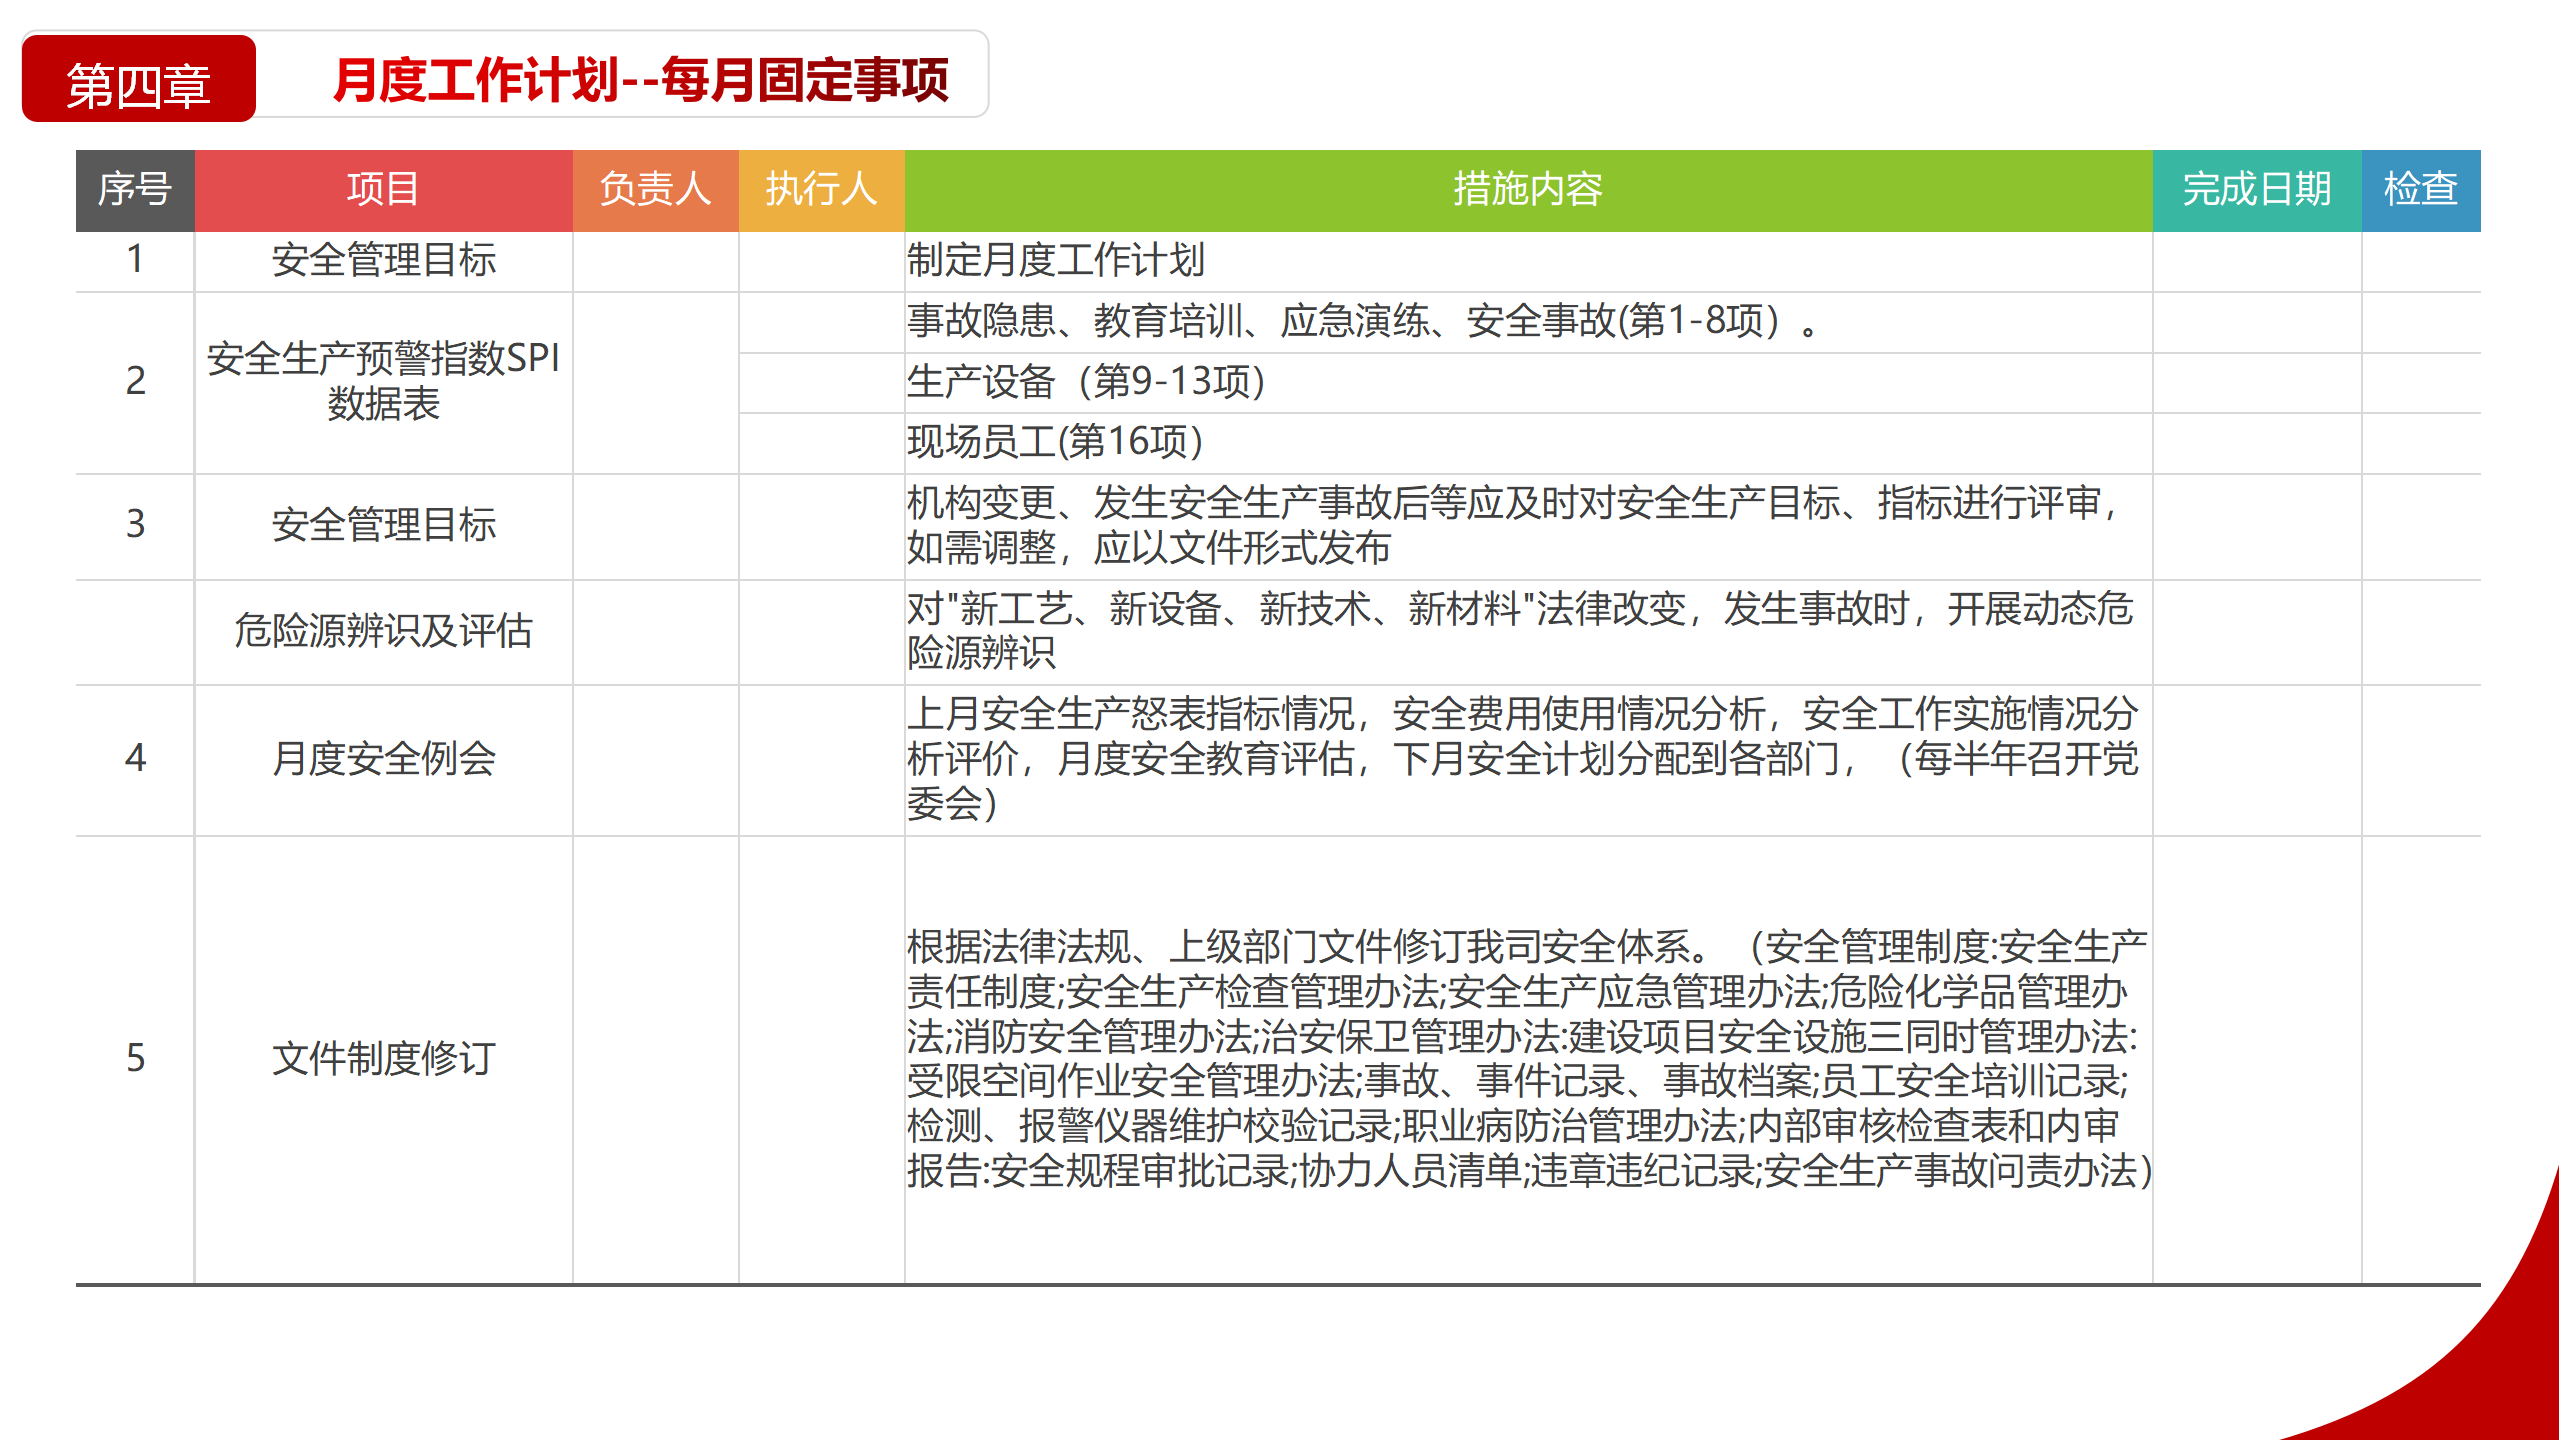Viewport: 2559px width, 1440px height.
Task: Click the 根据法律法规 measures text block
Action: click(x=1527, y=1059)
